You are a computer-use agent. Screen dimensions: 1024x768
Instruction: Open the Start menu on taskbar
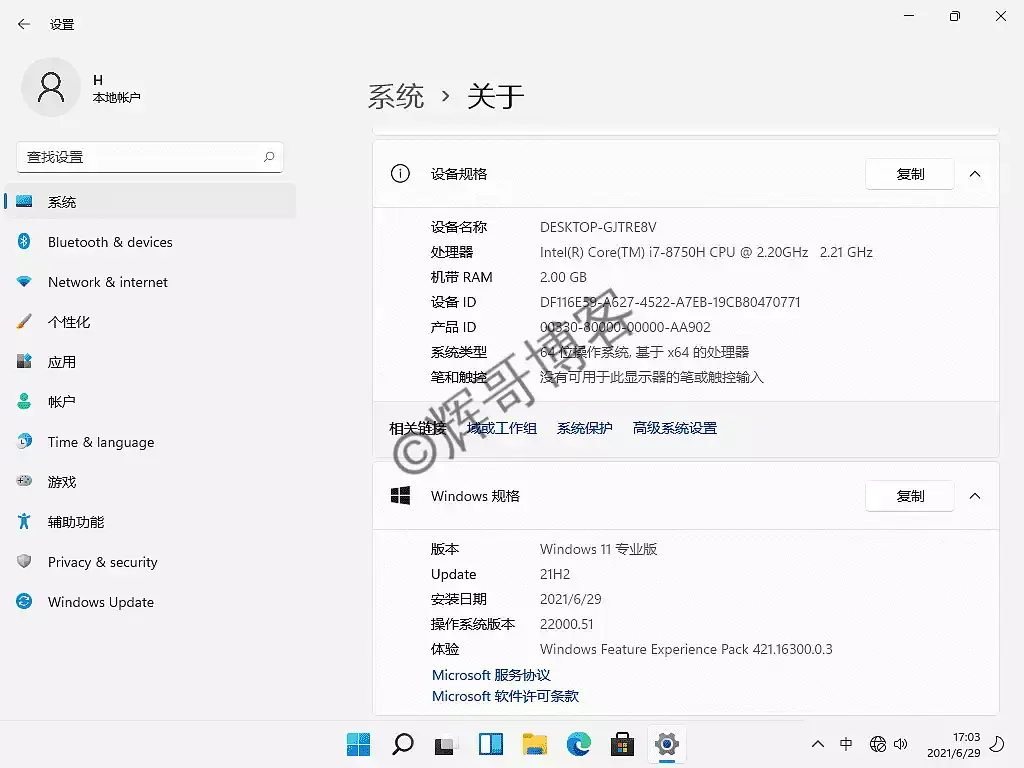coord(359,744)
